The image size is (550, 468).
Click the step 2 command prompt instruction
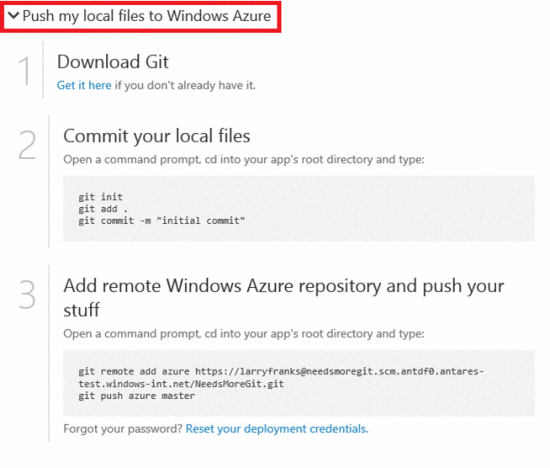click(x=244, y=160)
